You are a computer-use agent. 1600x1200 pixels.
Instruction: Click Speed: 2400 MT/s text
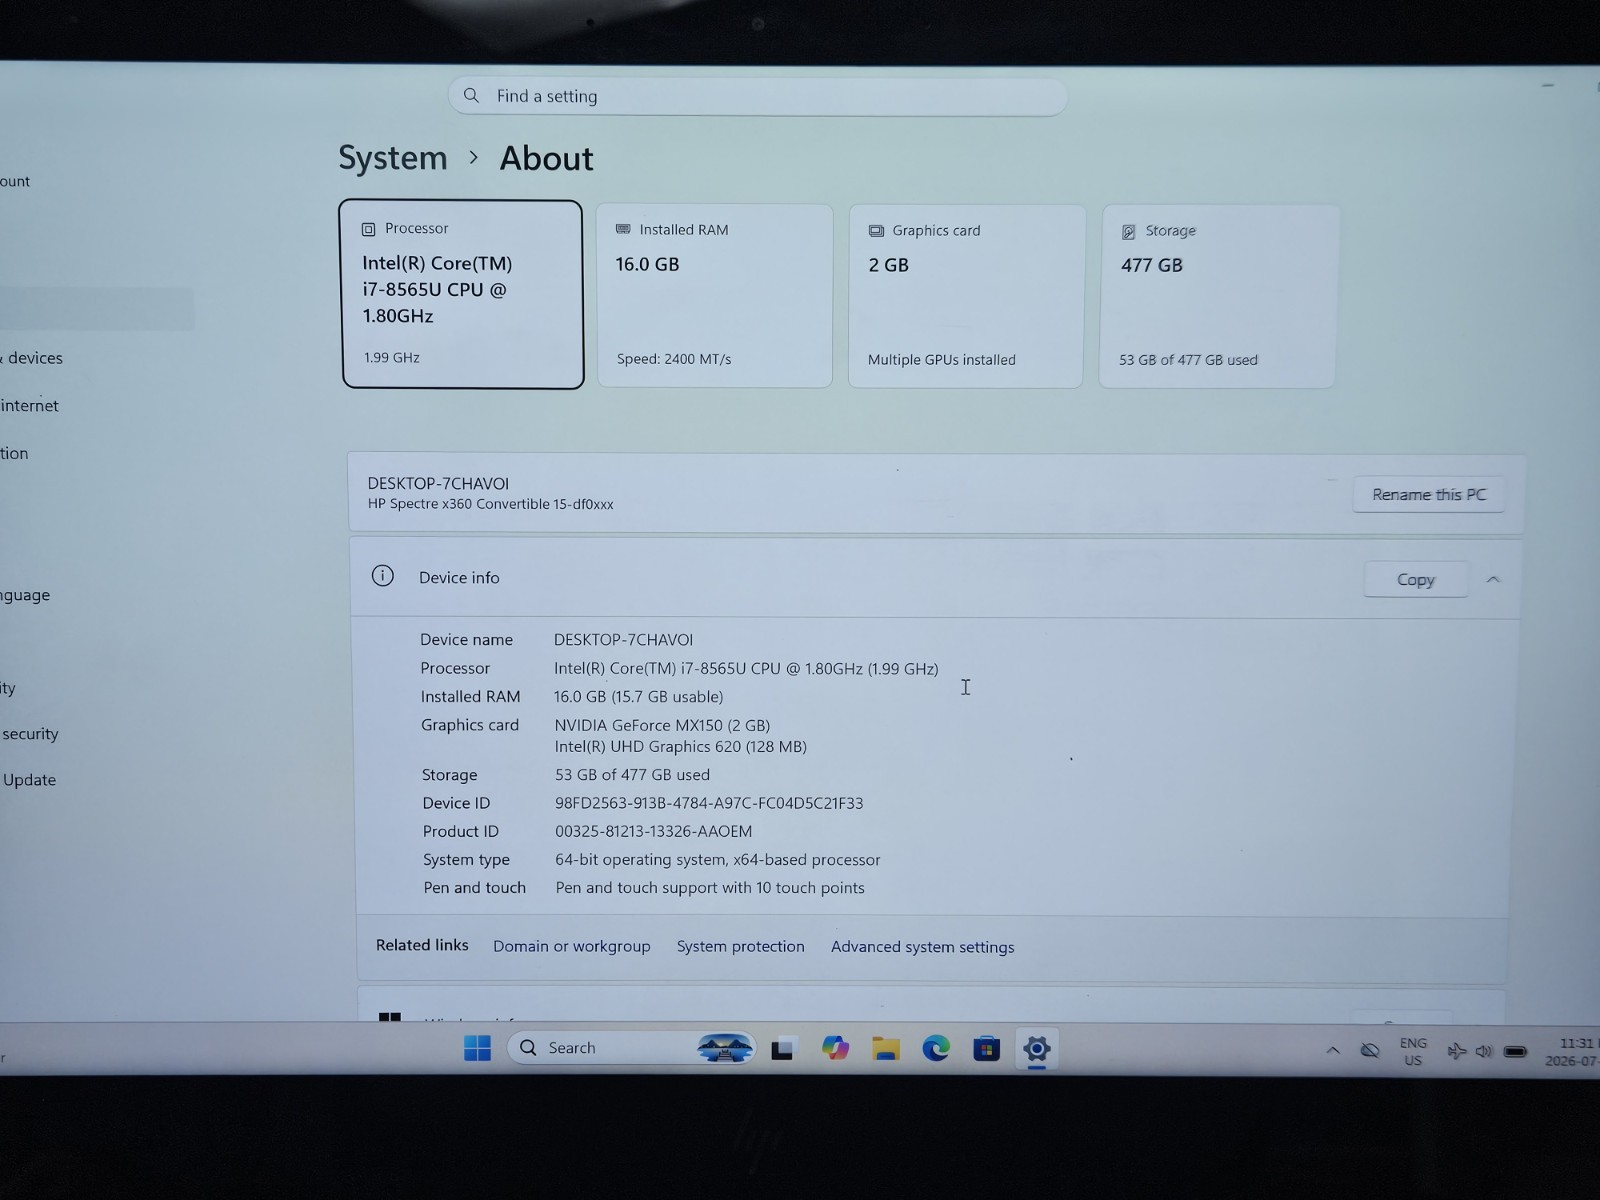(674, 359)
